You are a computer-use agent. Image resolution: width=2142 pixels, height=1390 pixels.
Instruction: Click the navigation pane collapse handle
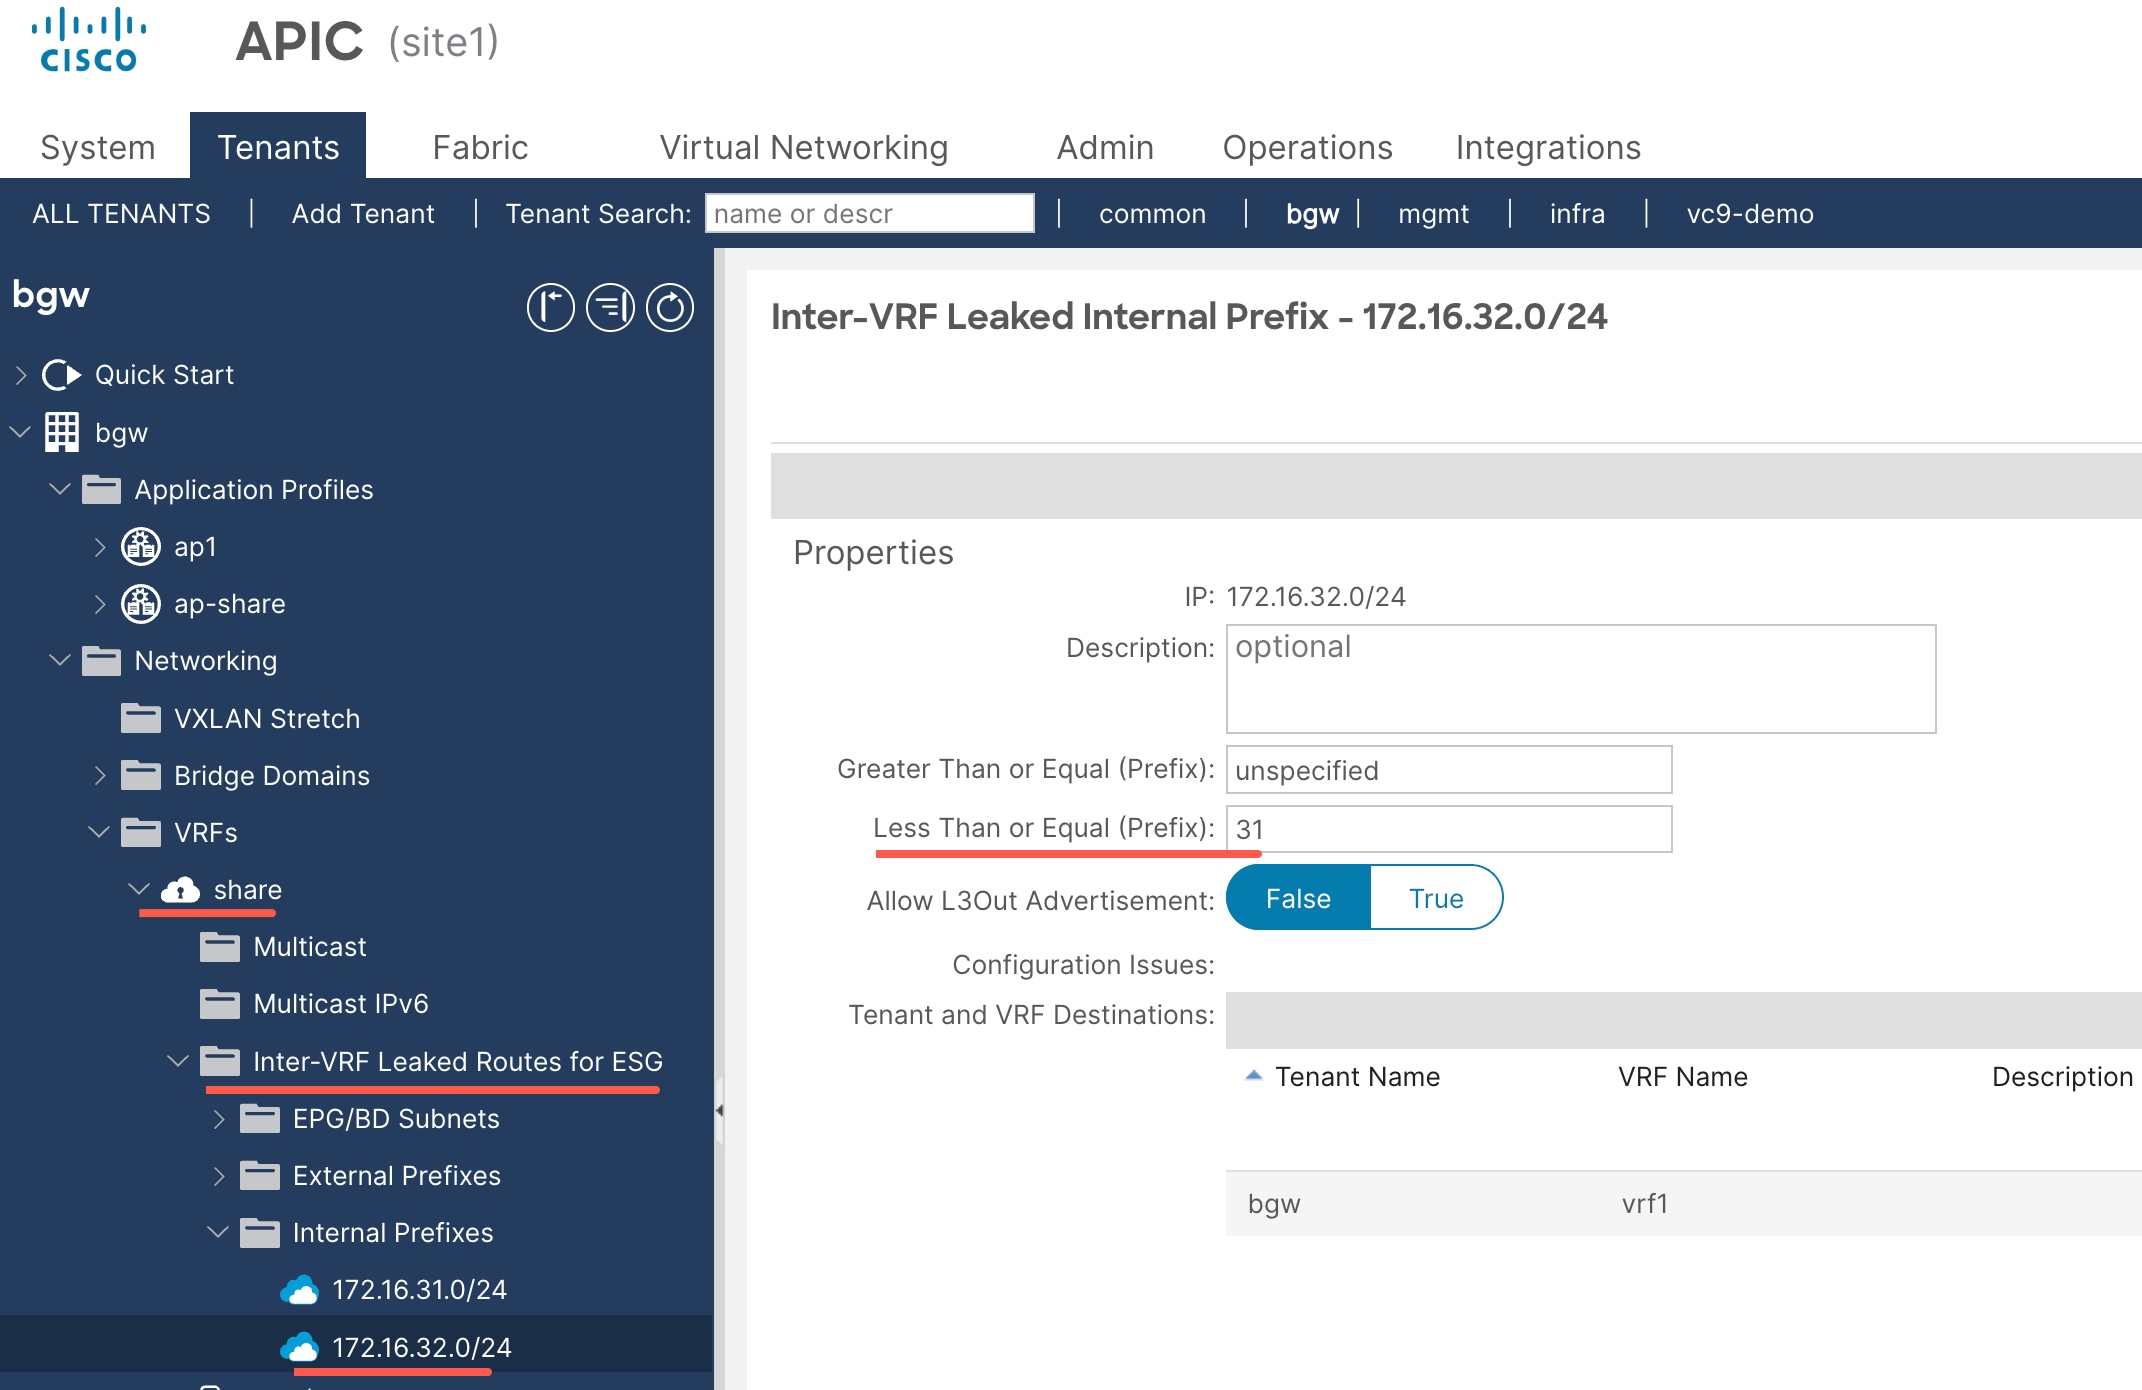(x=719, y=1110)
